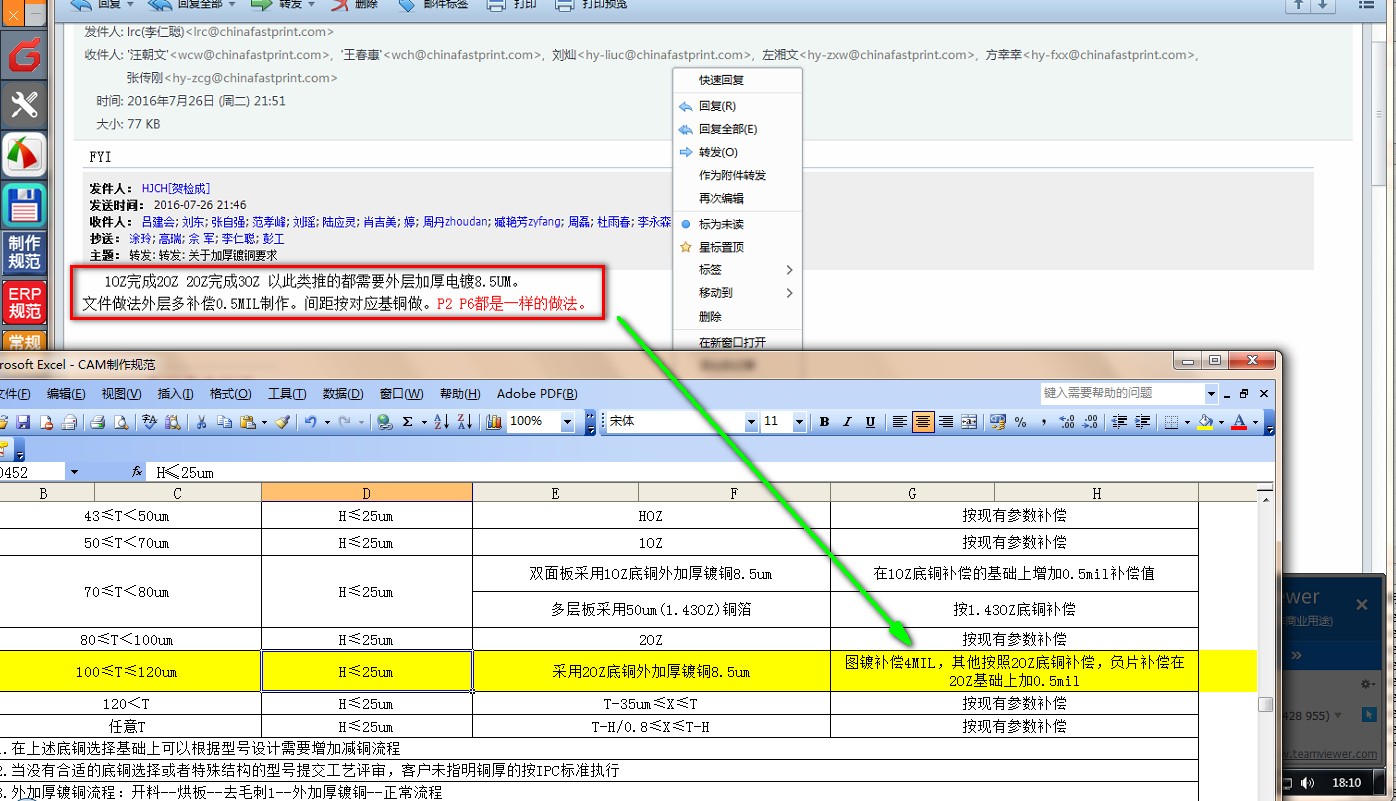Click Increase Indent icon

coord(1143,422)
